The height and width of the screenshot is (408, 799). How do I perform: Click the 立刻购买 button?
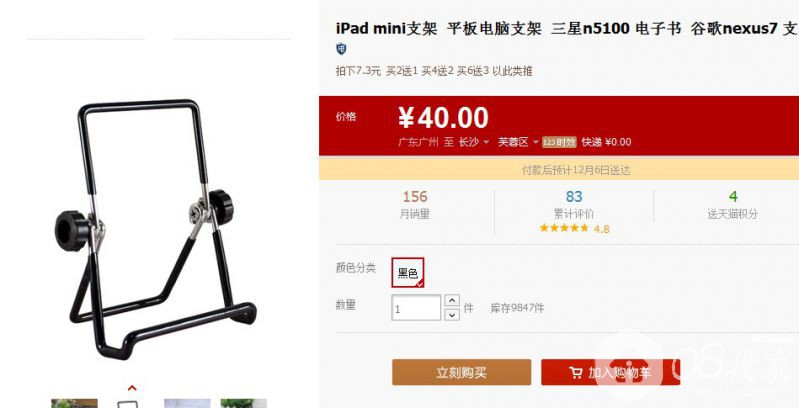tap(462, 372)
